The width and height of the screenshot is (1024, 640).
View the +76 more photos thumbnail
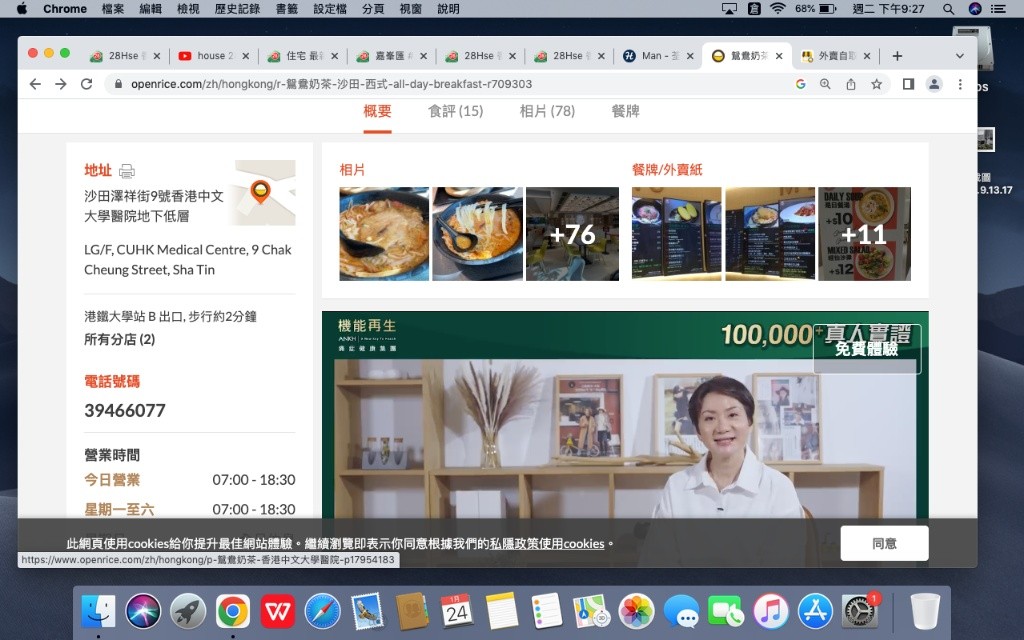coord(572,234)
